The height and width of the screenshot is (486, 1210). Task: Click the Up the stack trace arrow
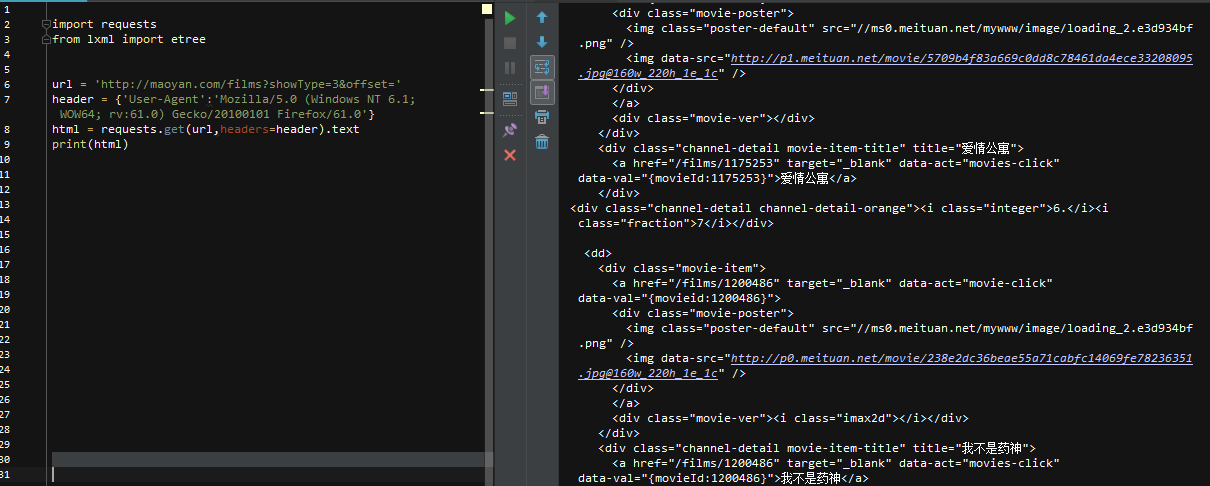[542, 17]
